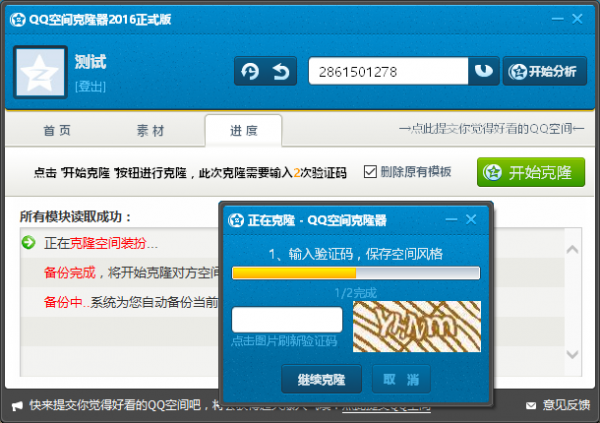Click the undo arrow icon

pos(281,72)
